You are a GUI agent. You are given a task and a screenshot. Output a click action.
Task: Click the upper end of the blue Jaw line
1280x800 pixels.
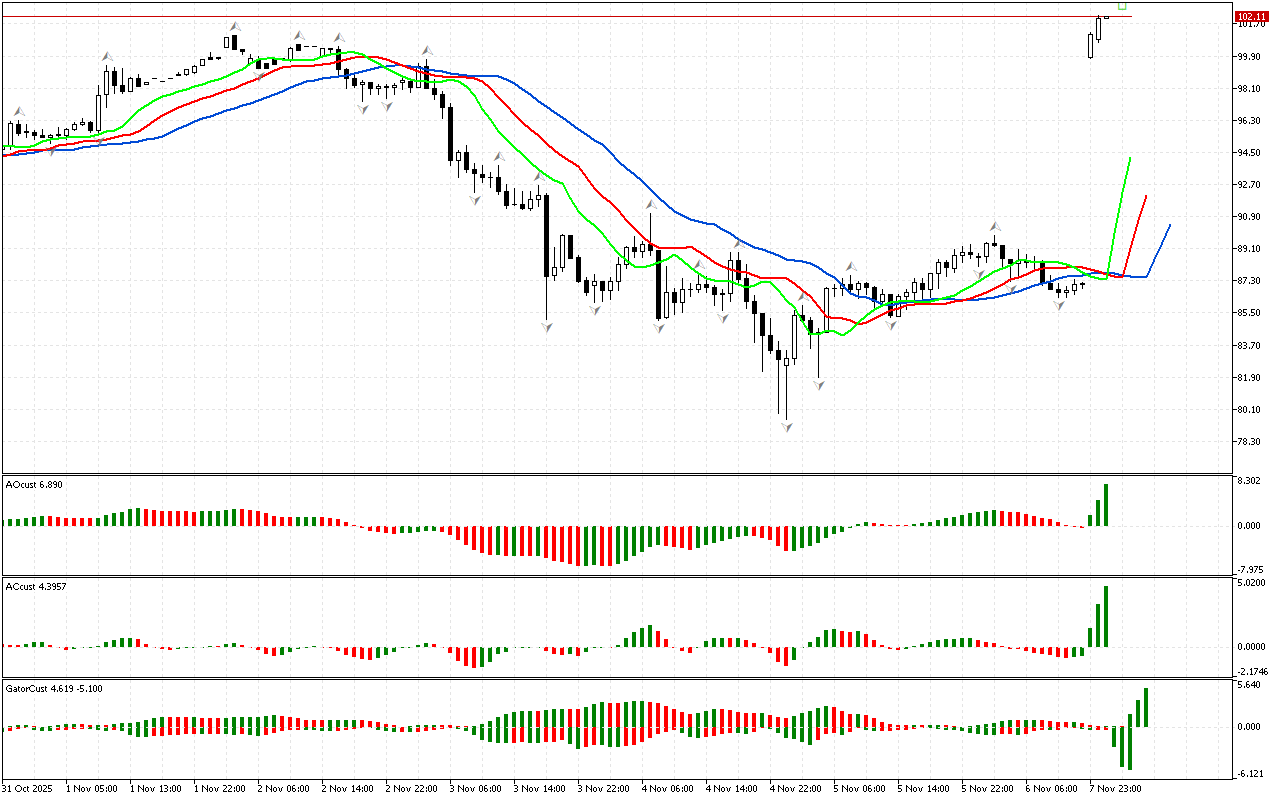(x=1169, y=226)
